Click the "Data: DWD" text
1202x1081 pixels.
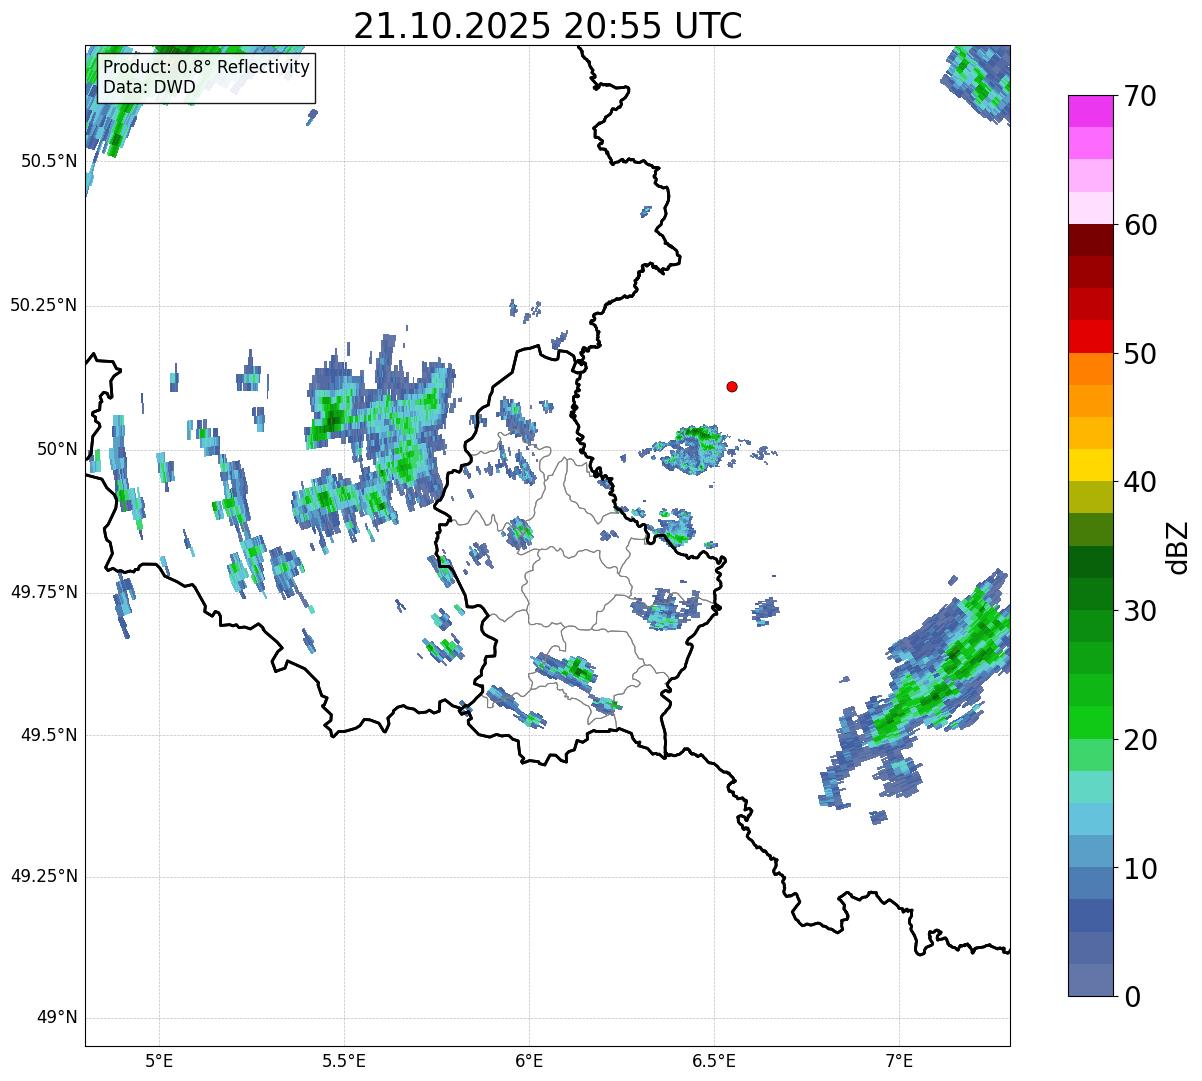(150, 87)
